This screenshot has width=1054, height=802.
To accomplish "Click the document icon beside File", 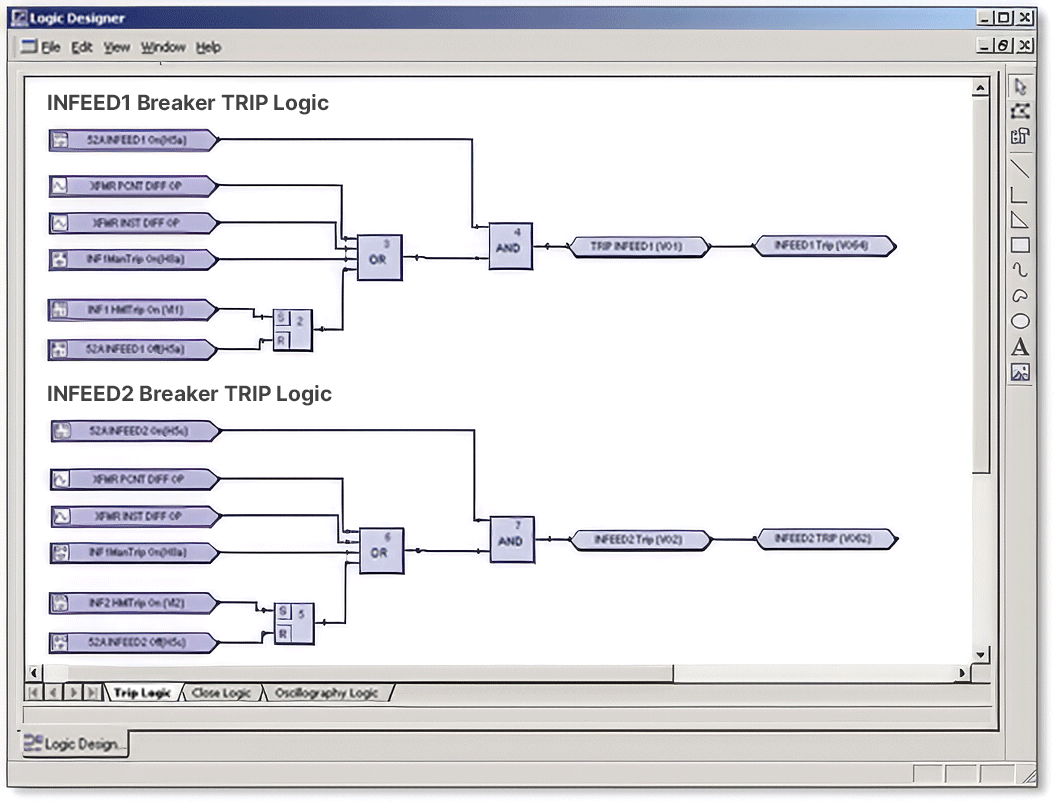I will [x=29, y=46].
